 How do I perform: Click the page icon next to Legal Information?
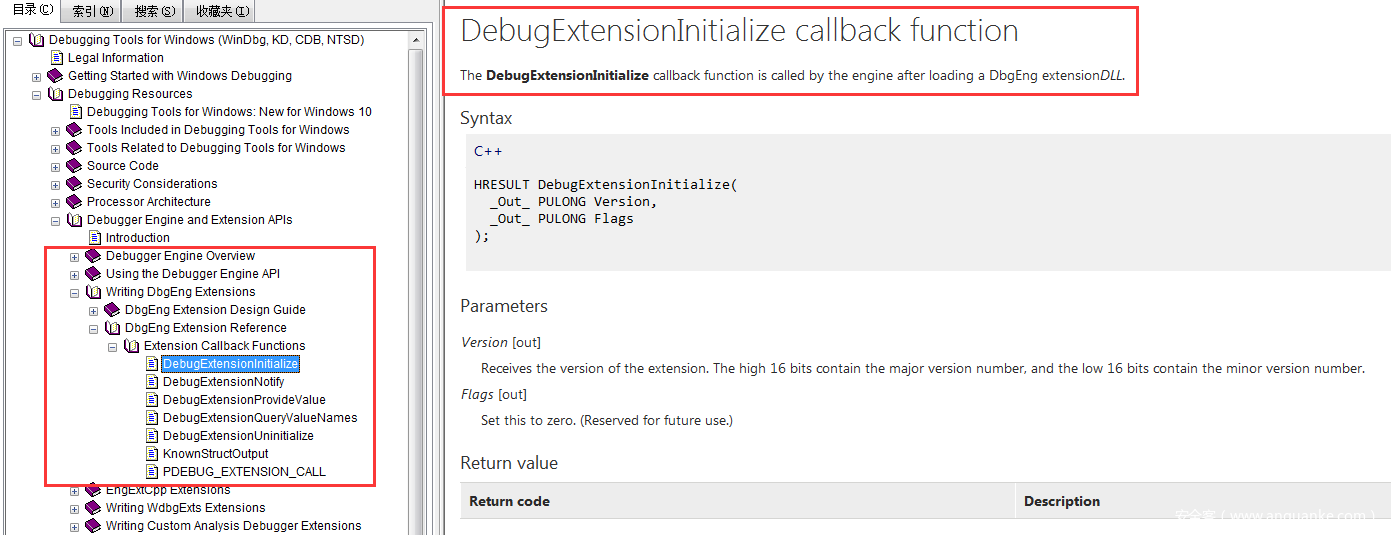click(56, 58)
